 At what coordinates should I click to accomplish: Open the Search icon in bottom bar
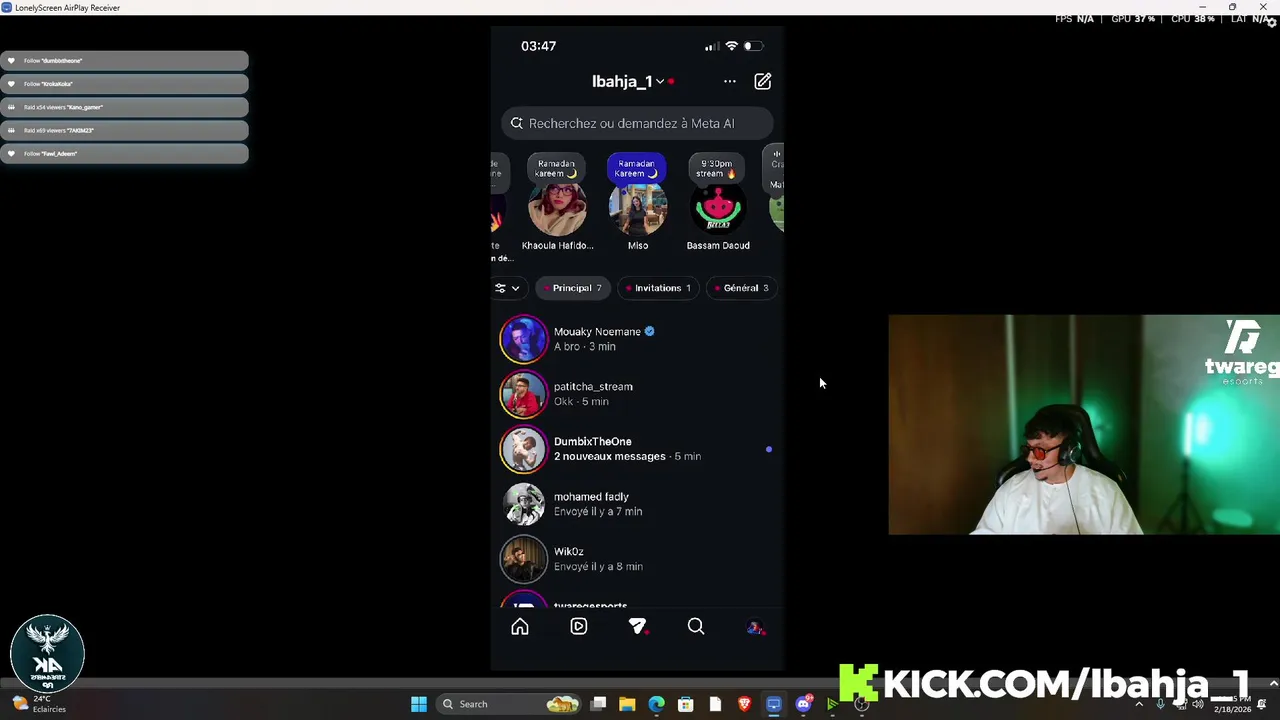pyautogui.click(x=696, y=627)
